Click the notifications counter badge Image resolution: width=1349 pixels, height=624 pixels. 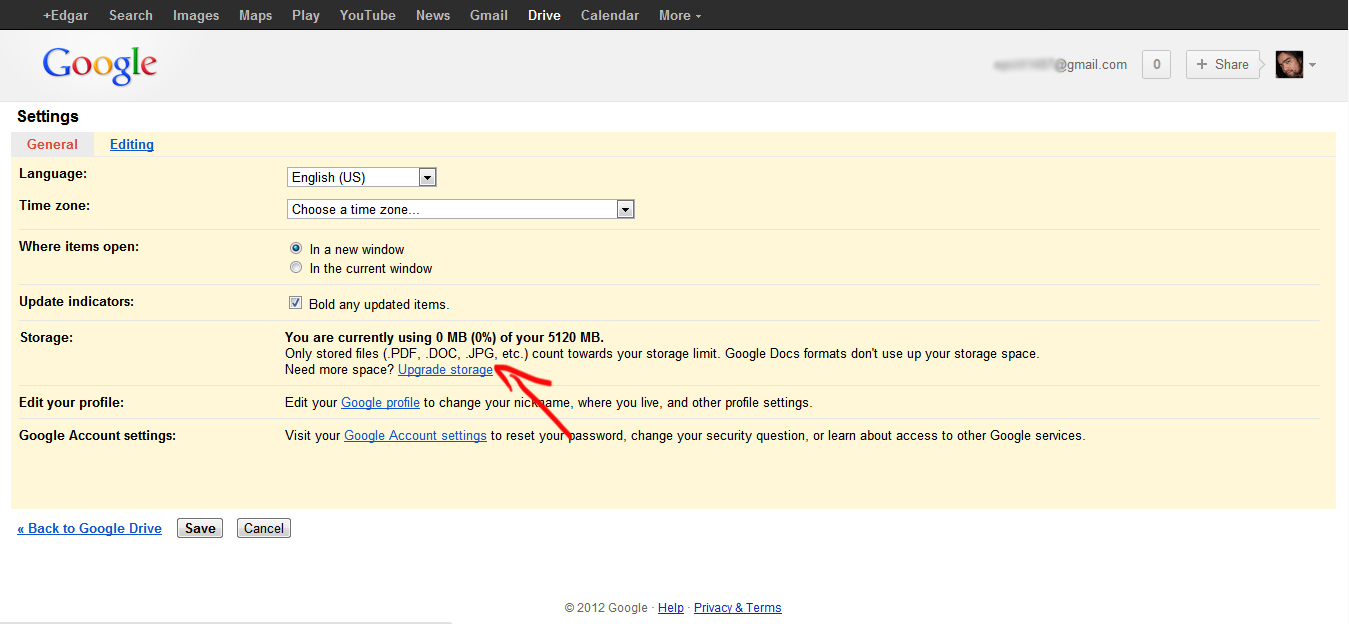click(1156, 64)
